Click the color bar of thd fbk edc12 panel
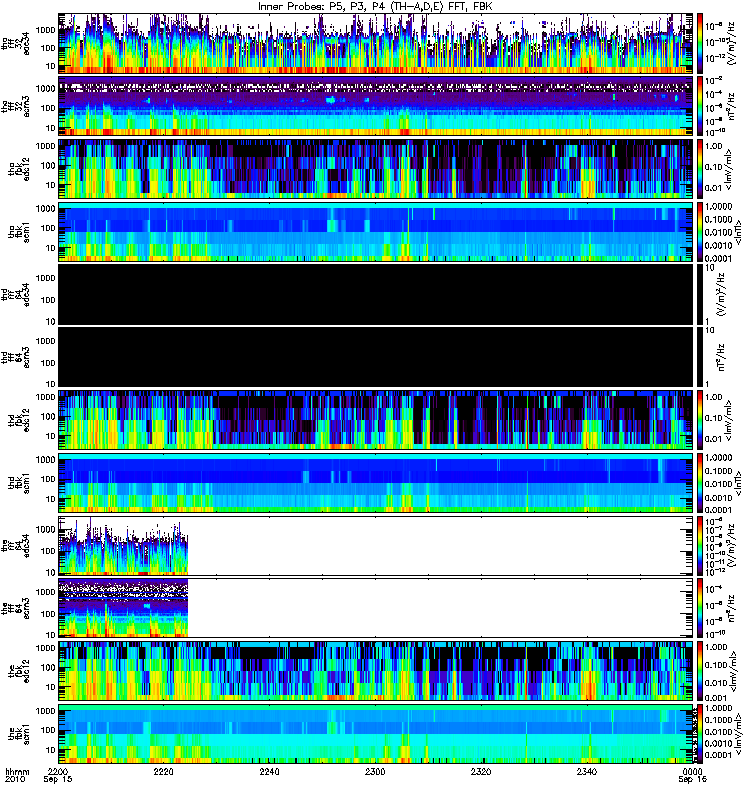Viewport: 750px width, 800px height. 700,420
